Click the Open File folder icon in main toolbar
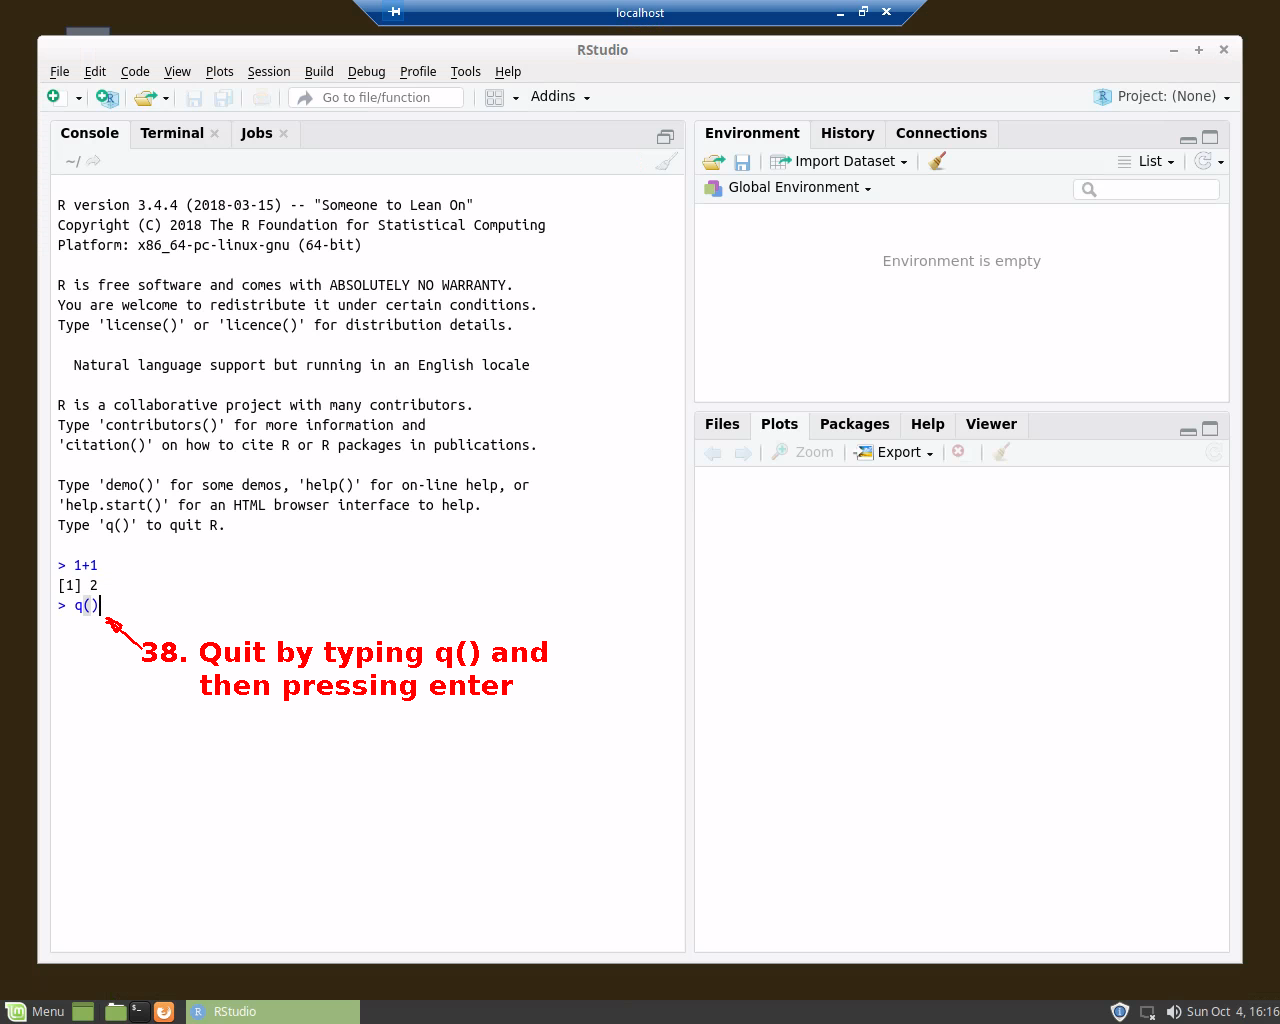The height and width of the screenshot is (1024, 1280). [146, 97]
